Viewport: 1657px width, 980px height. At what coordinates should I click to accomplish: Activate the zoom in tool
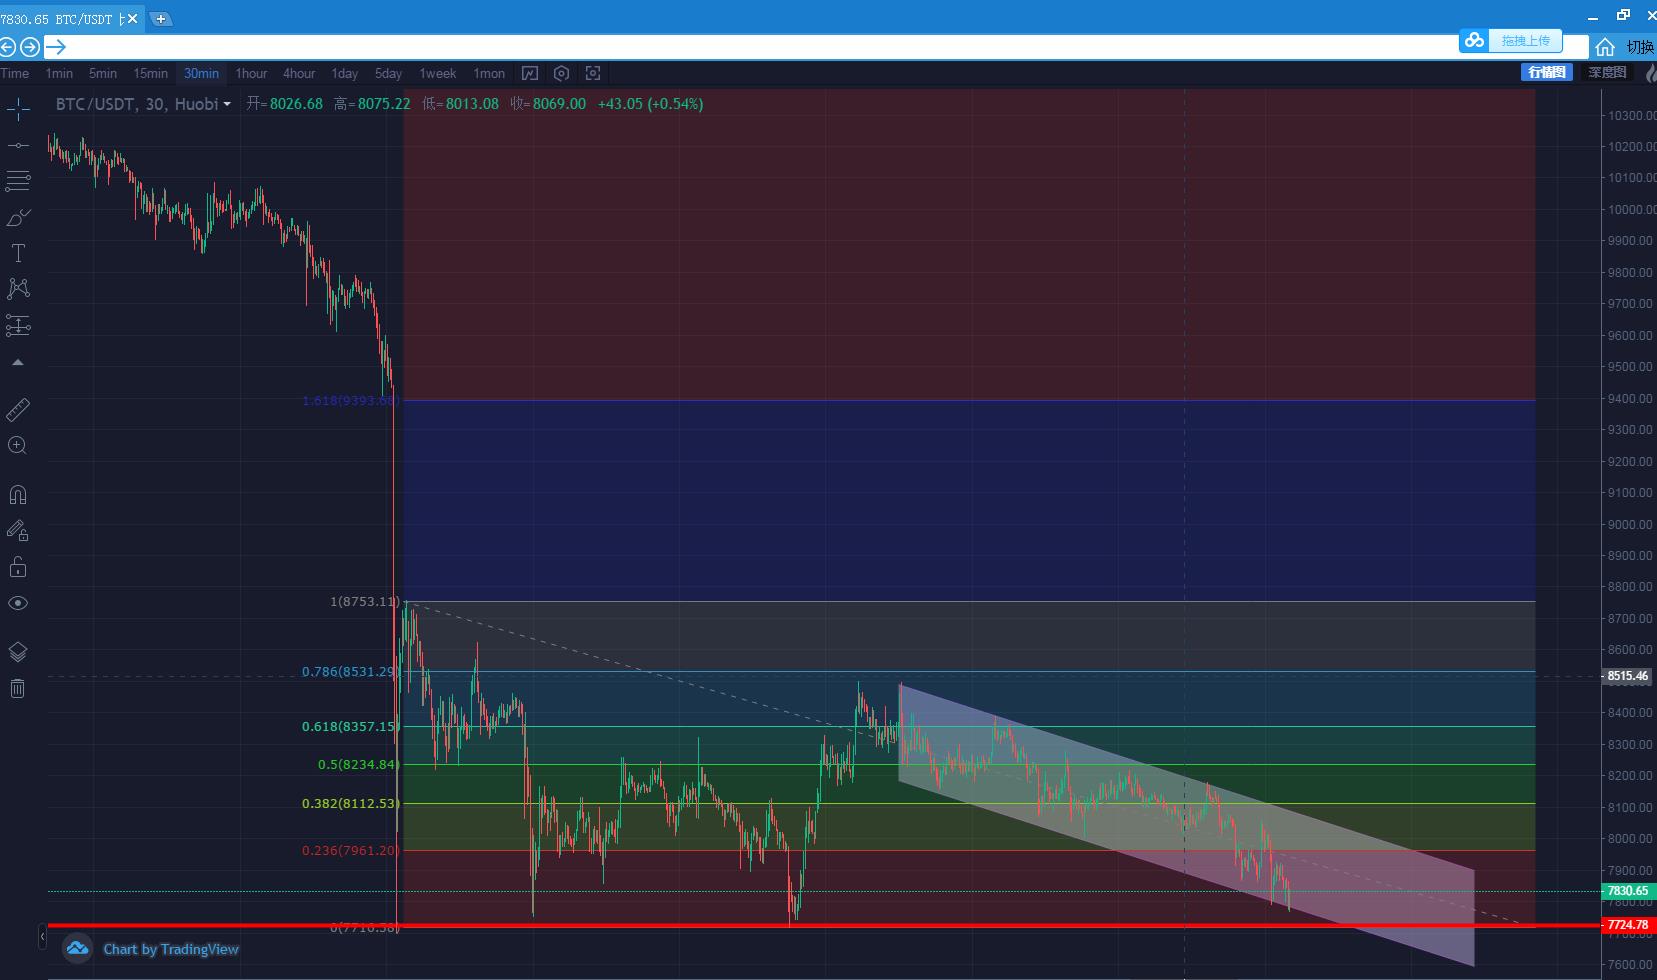[x=18, y=446]
